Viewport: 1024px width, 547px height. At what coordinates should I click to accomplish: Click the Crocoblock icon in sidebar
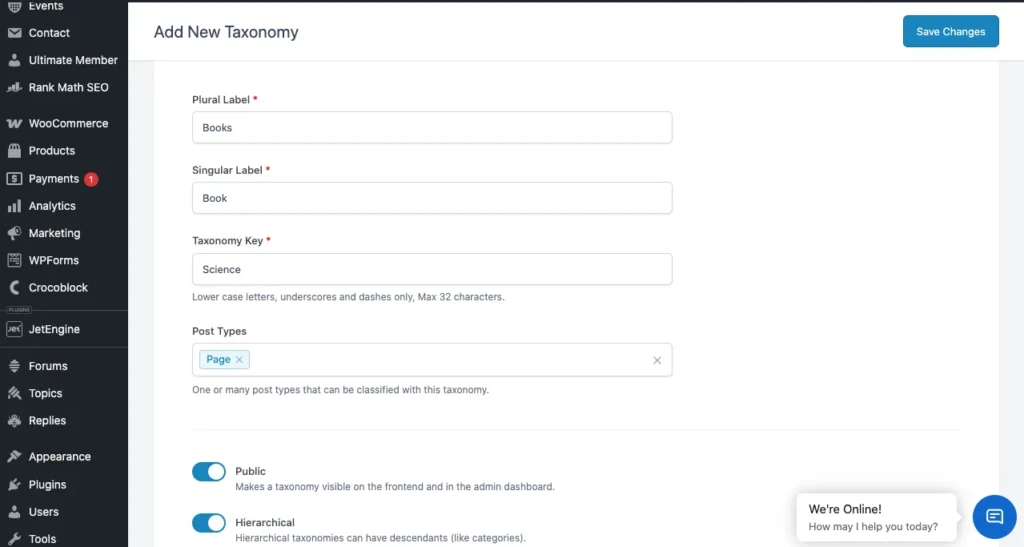[x=14, y=288]
